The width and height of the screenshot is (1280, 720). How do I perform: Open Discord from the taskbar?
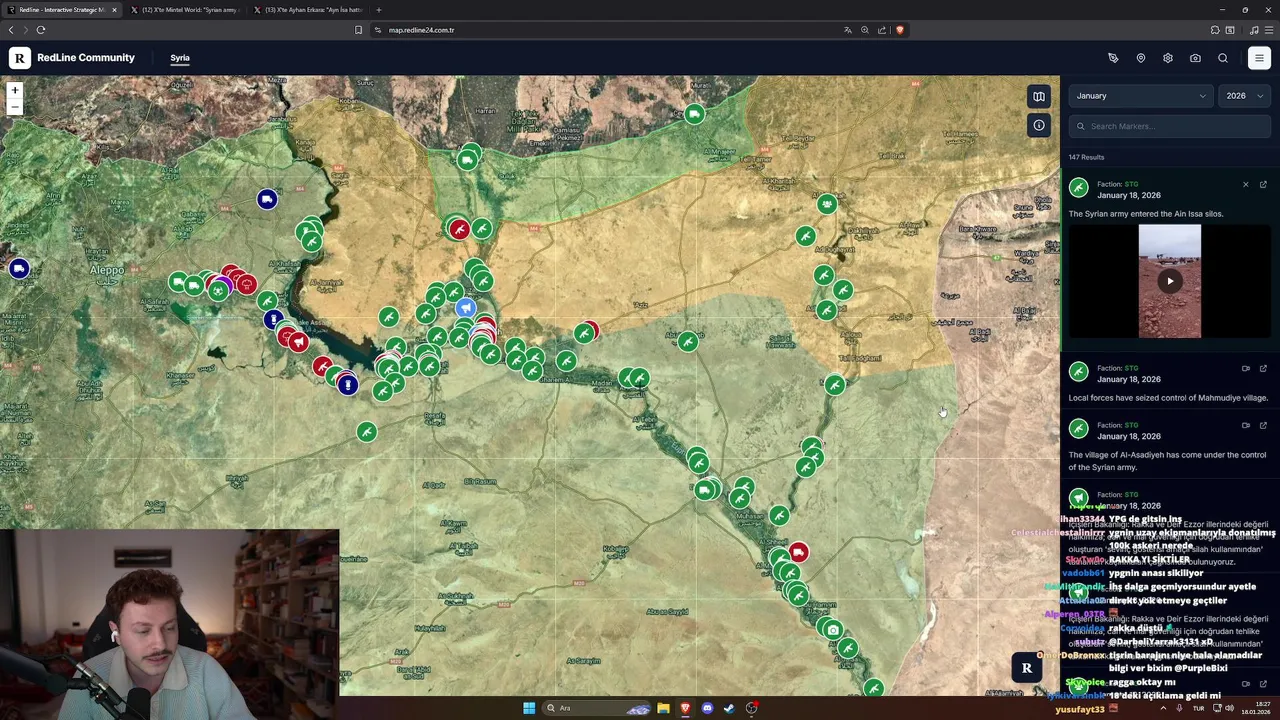(x=707, y=708)
